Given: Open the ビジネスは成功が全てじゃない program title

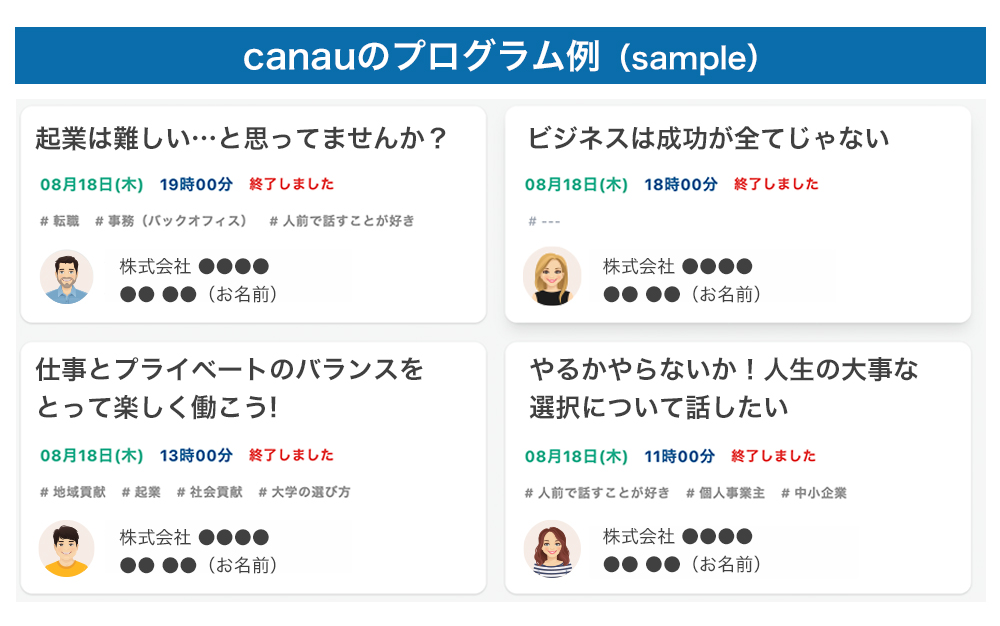Looking at the screenshot, I should [708, 138].
